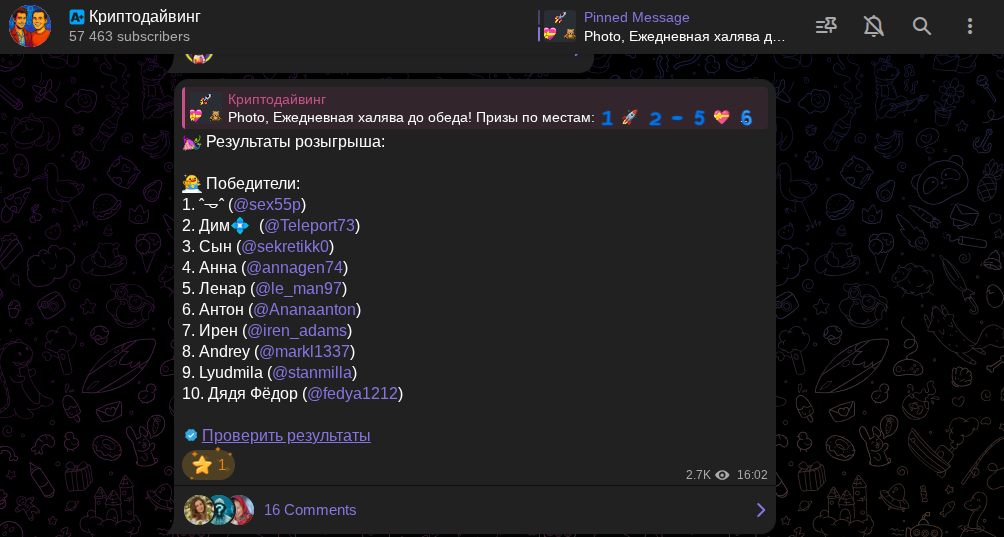The height and width of the screenshot is (537, 1004).
Task: Open search in this channel
Action: 921,26
